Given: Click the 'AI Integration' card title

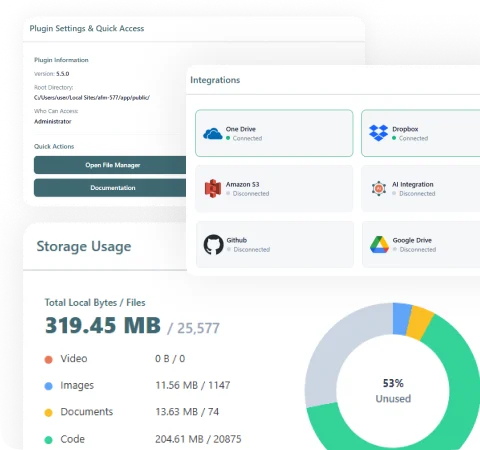Looking at the screenshot, I should point(413,184).
